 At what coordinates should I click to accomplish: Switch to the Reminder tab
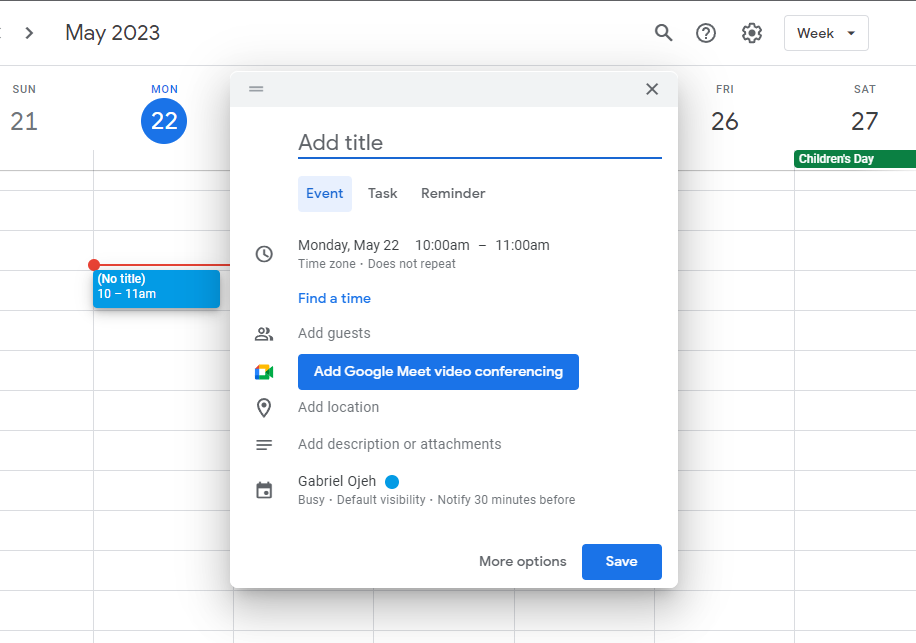pyautogui.click(x=453, y=193)
